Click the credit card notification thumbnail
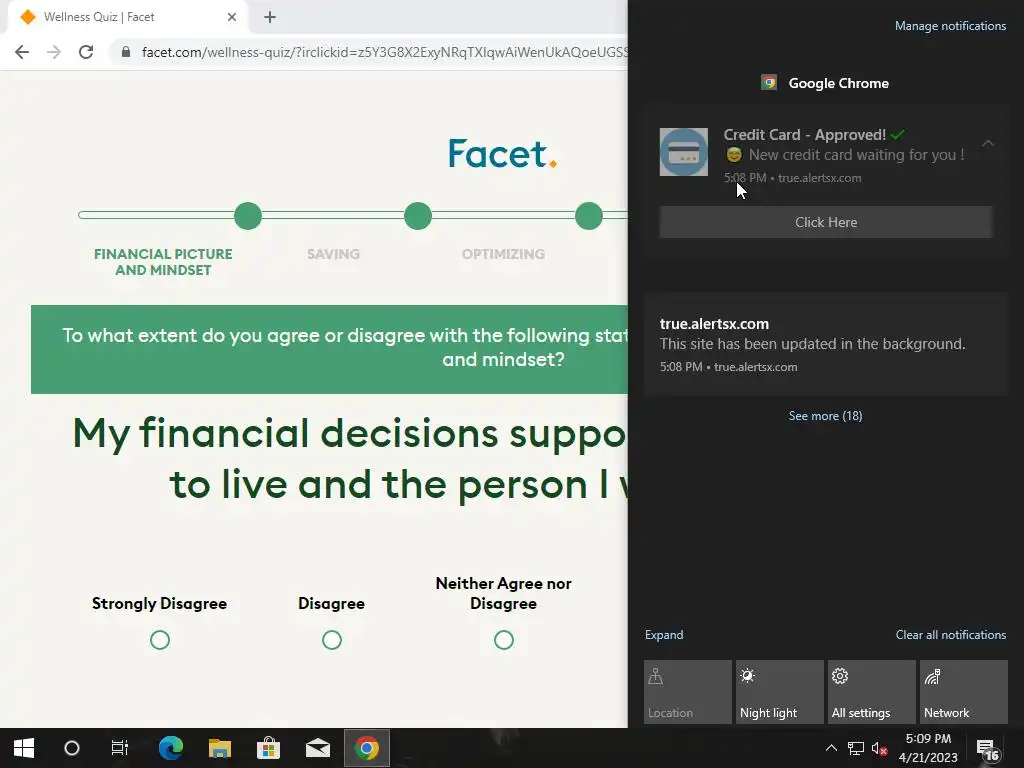1024x768 pixels. click(684, 152)
